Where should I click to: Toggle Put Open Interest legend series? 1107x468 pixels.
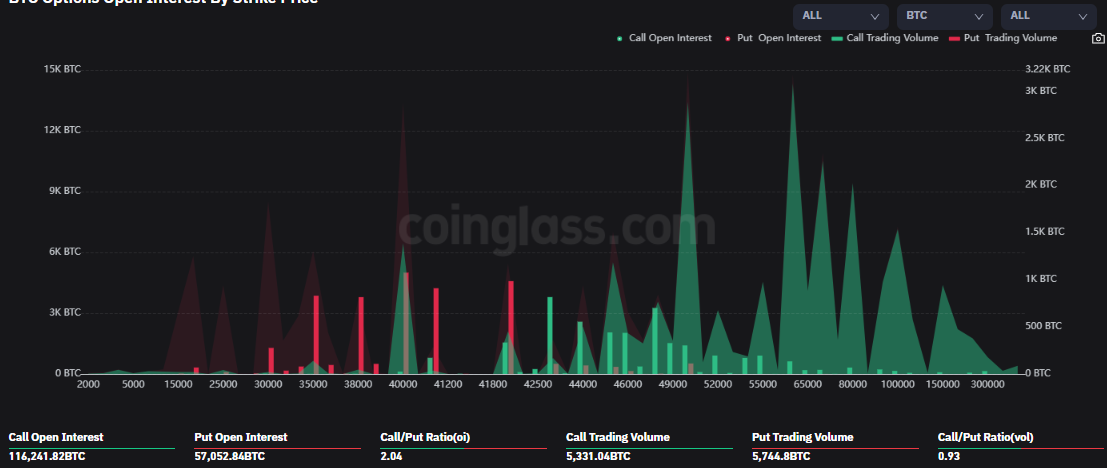click(x=773, y=38)
